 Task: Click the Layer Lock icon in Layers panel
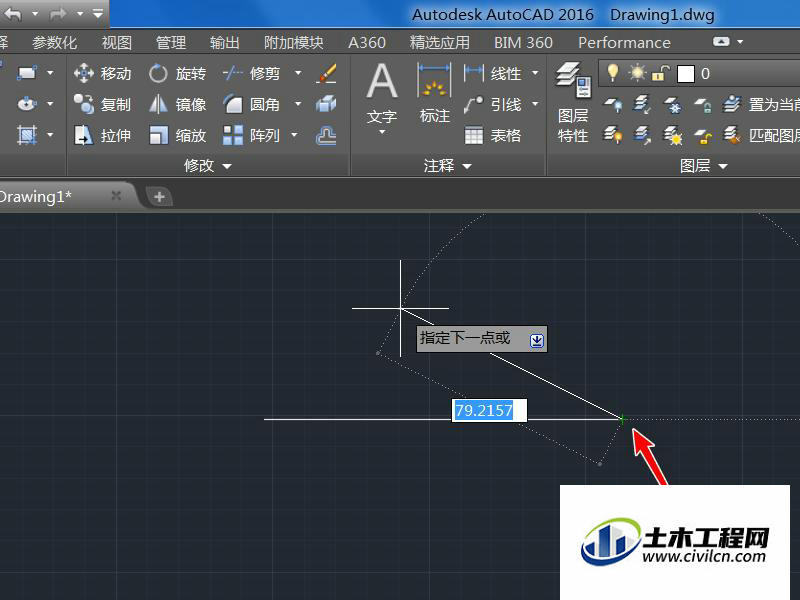(x=703, y=105)
